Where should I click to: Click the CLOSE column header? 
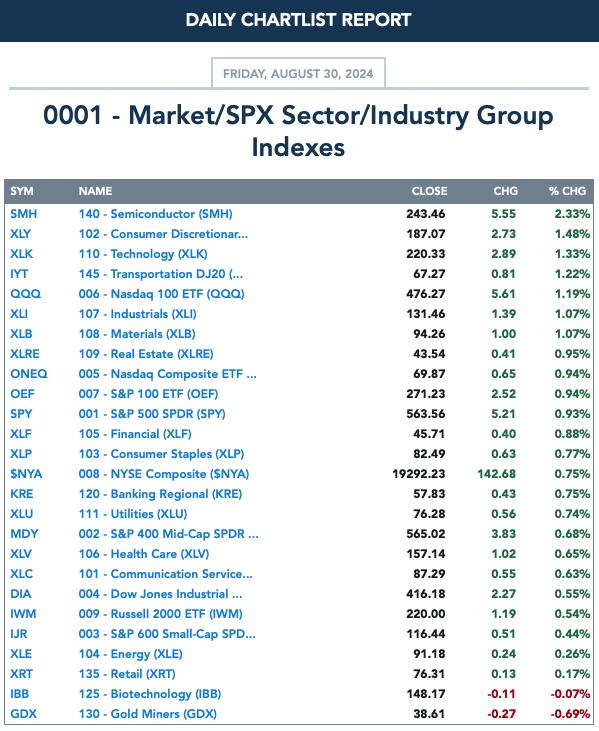coord(429,191)
